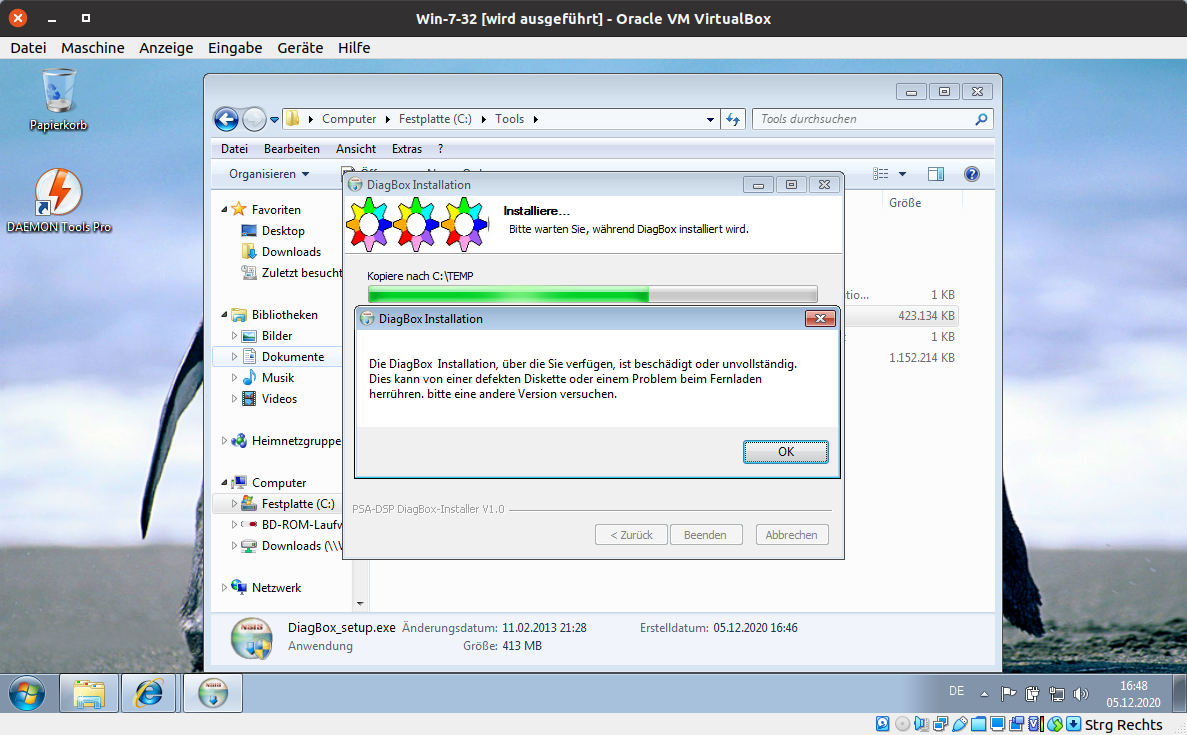This screenshot has width=1187, height=735.
Task: Expand the Netzwerk tree node
Action: [224, 587]
